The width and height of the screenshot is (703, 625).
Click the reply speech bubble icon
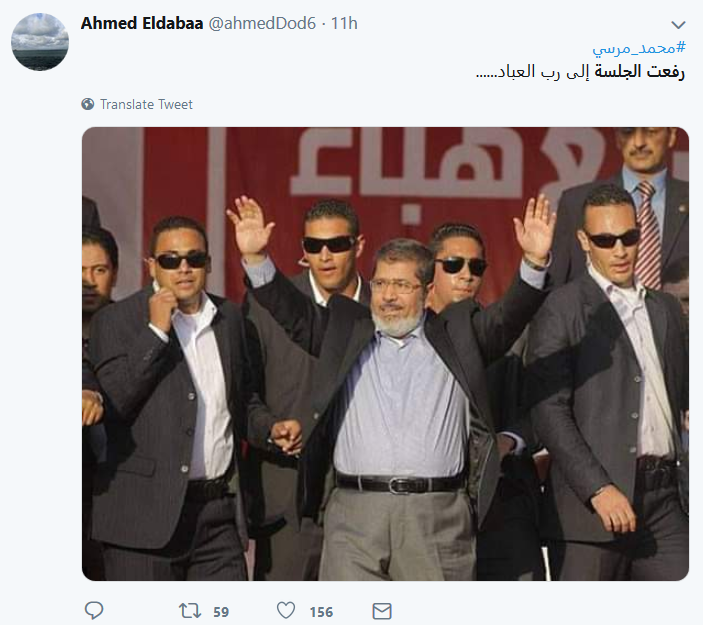tap(94, 611)
